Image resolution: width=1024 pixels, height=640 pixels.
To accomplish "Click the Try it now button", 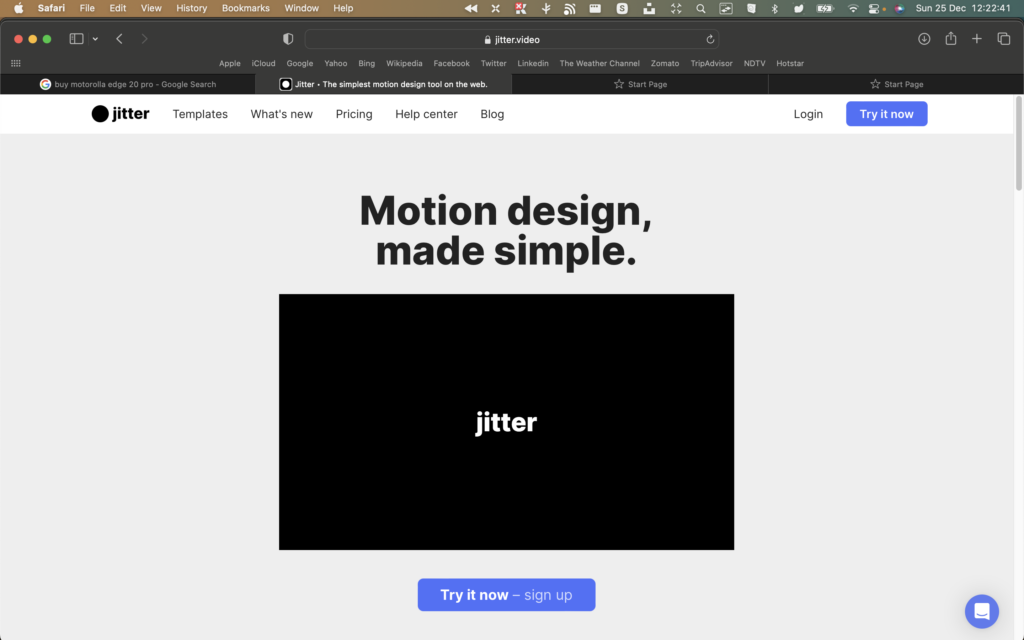I will [886, 113].
